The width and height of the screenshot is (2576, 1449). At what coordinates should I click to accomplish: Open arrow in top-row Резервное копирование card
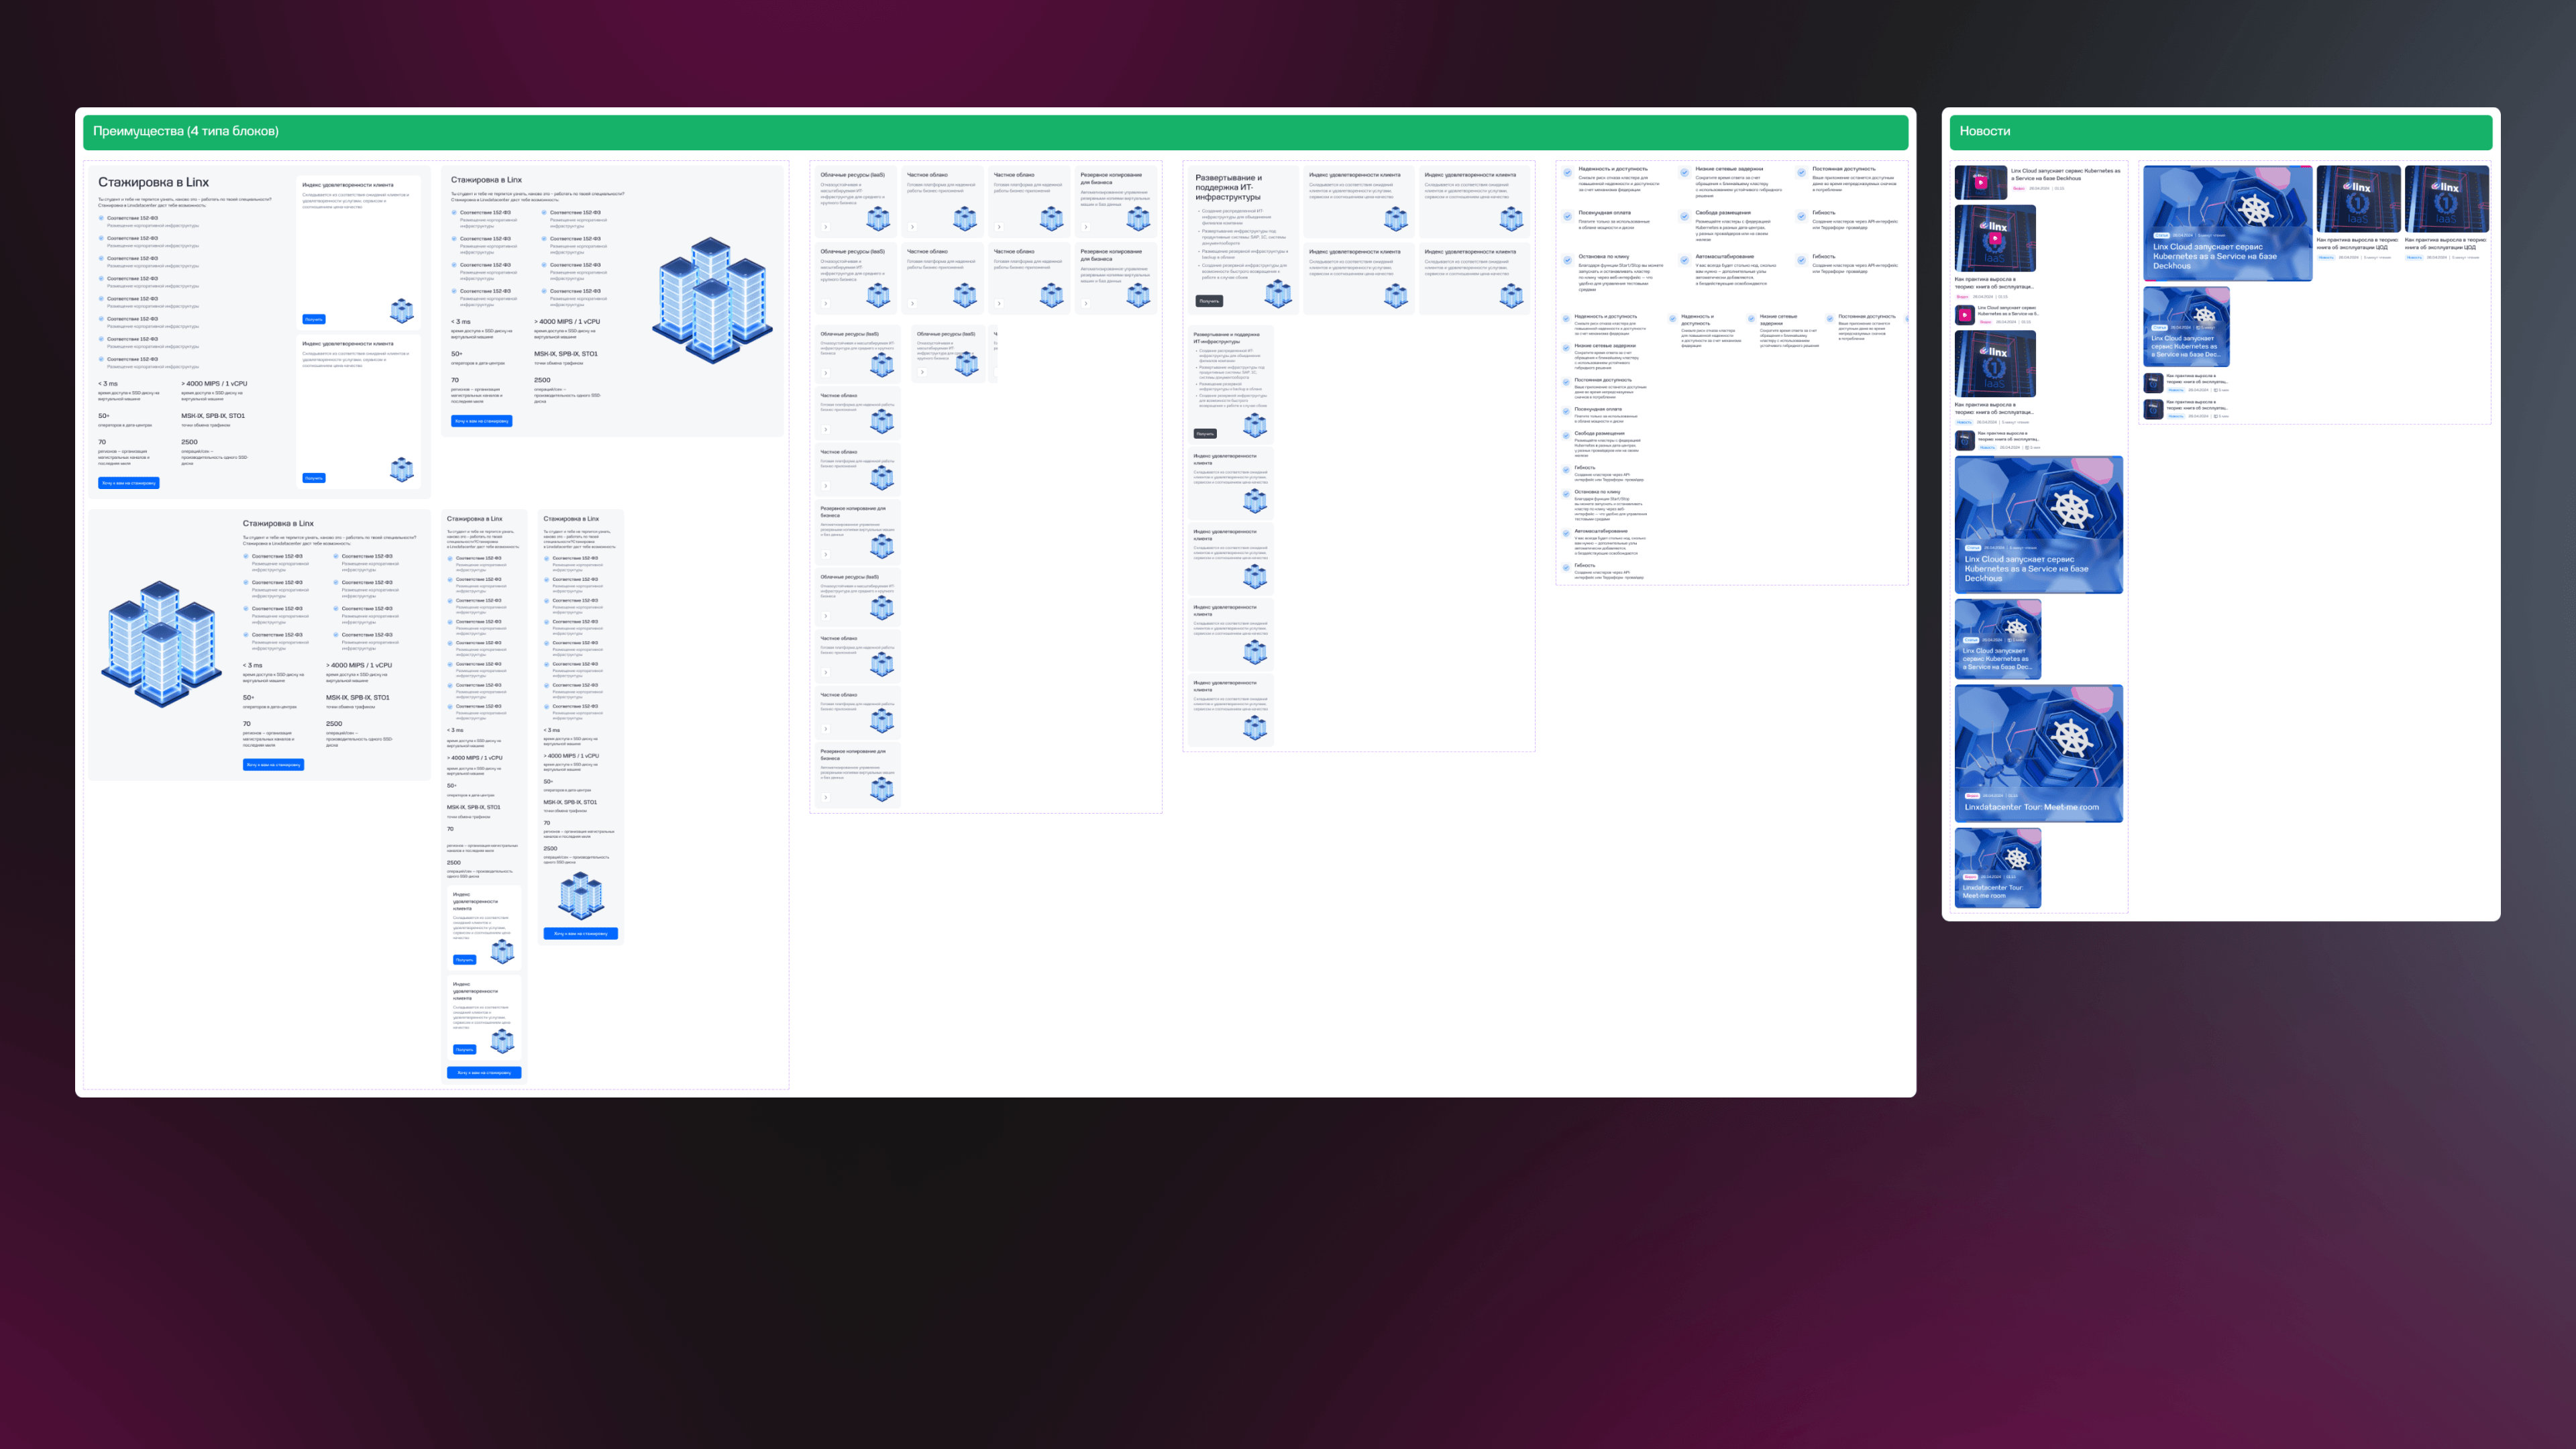(x=1085, y=227)
